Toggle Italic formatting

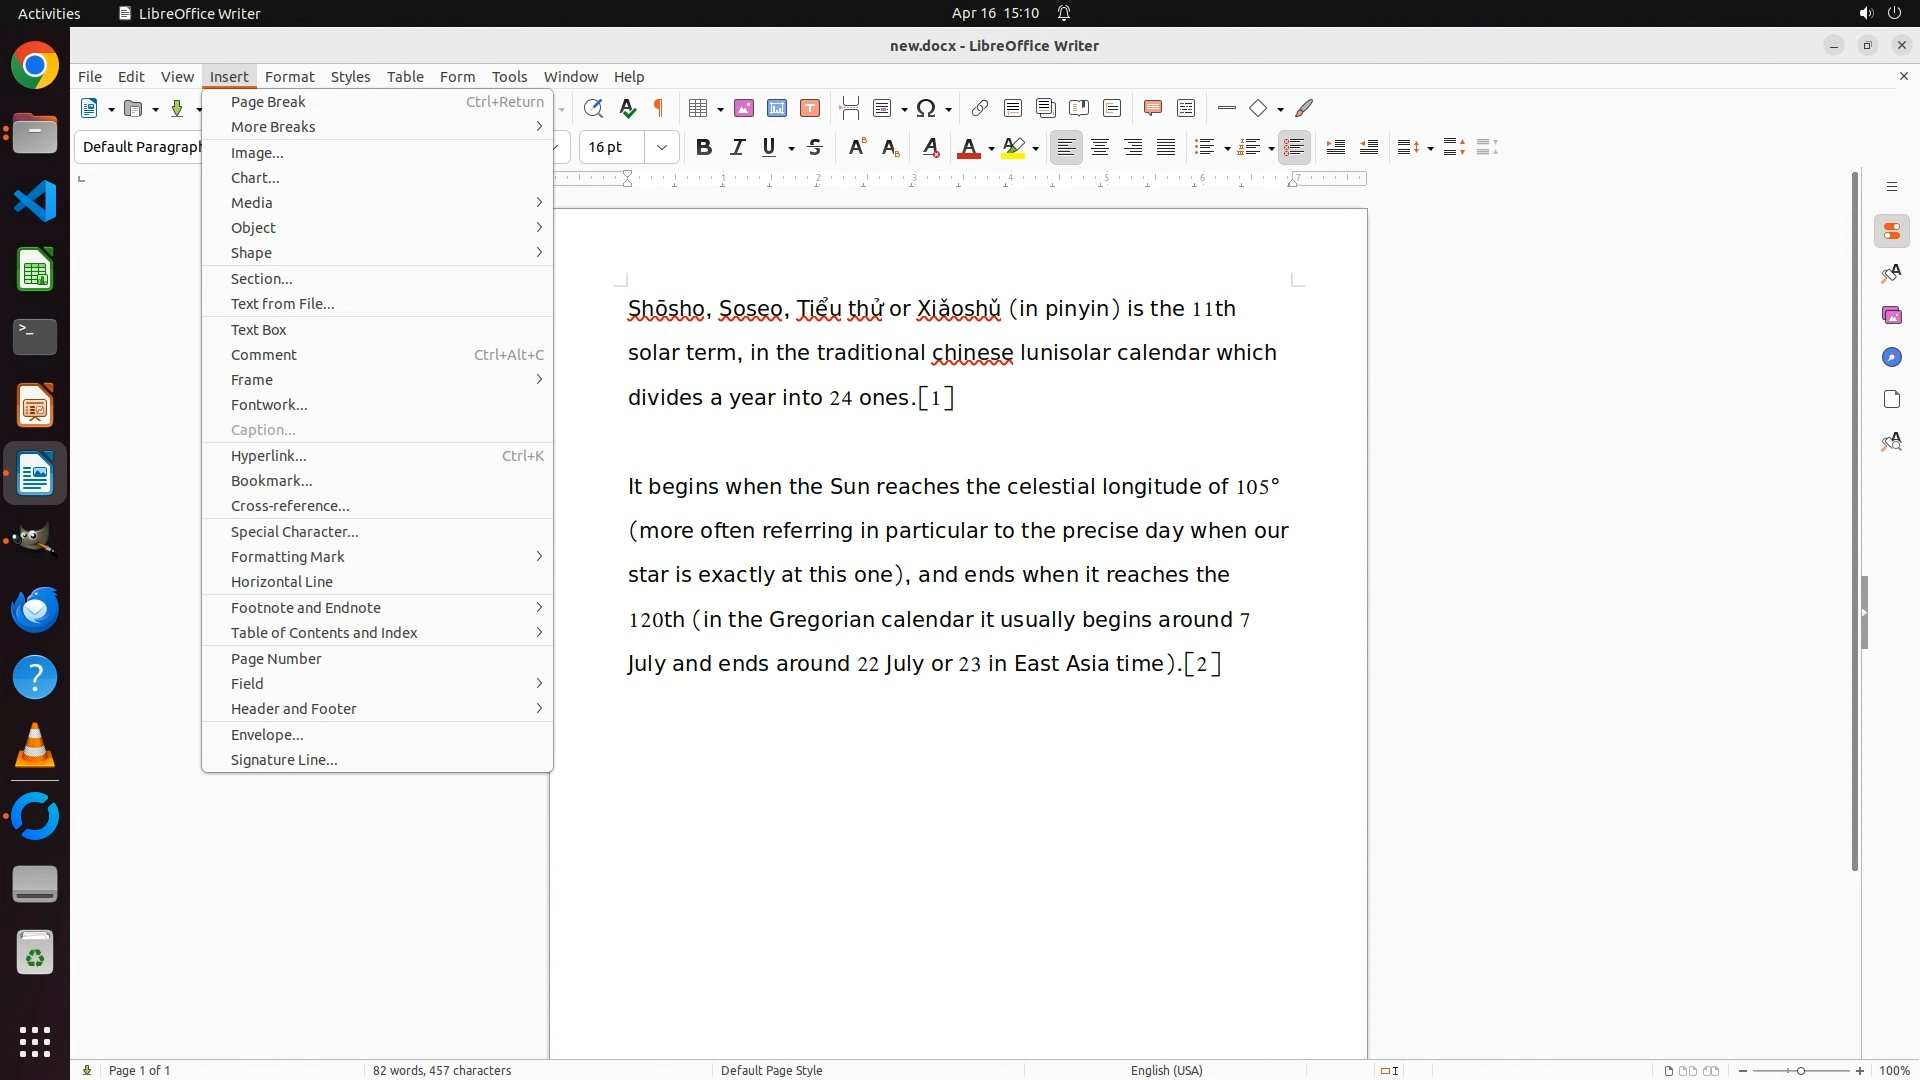[737, 147]
